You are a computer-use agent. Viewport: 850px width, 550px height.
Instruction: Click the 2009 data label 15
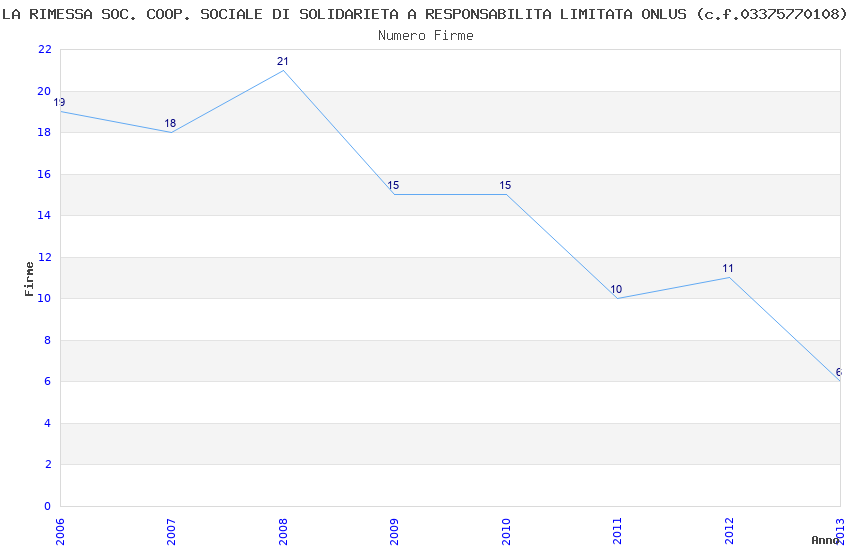[393, 185]
